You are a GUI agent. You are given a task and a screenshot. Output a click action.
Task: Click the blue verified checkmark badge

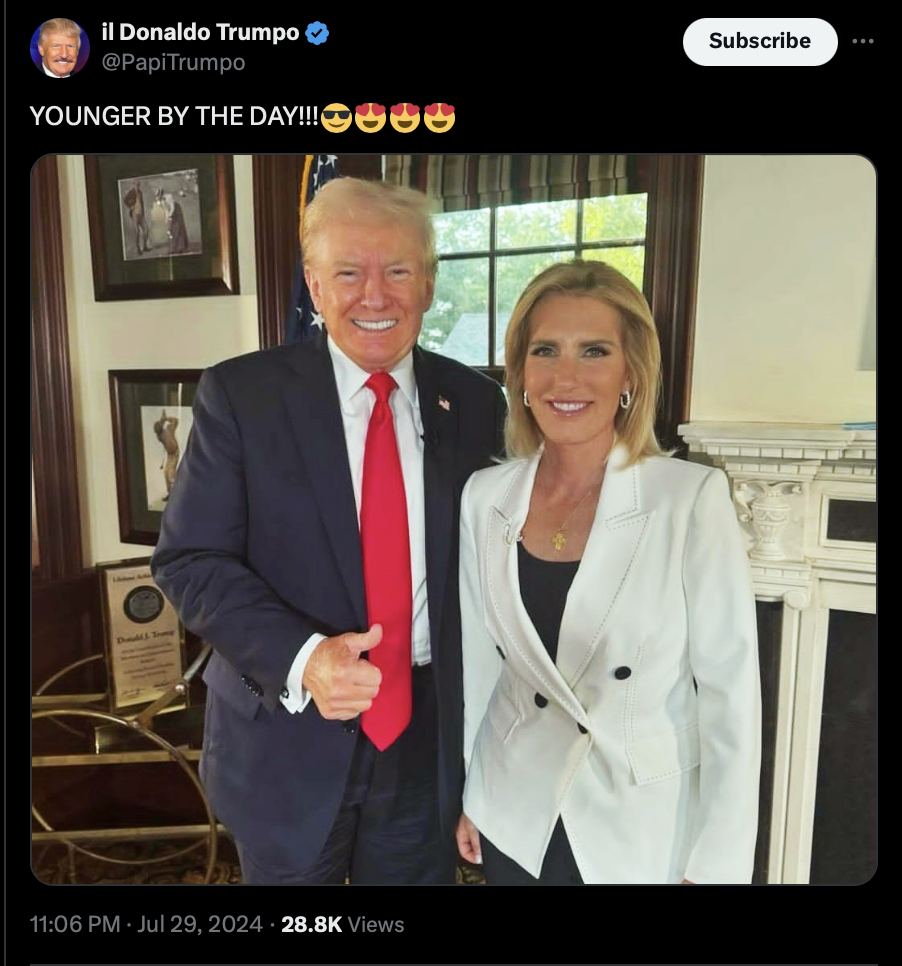(x=317, y=33)
